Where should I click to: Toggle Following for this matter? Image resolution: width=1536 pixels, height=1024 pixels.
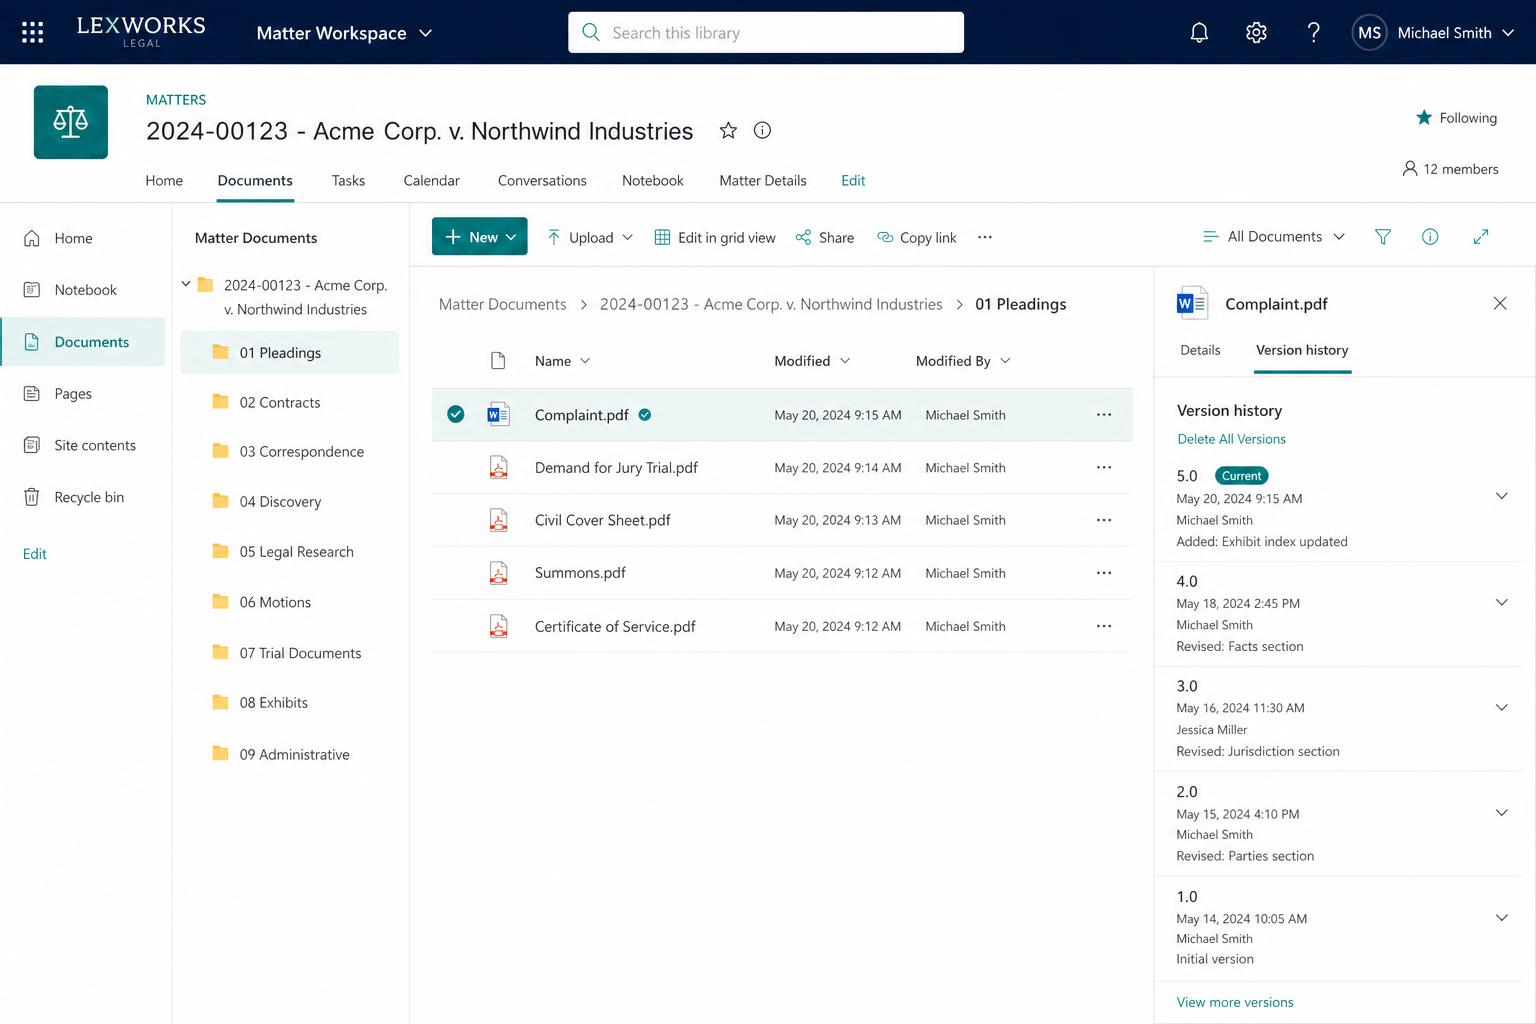pos(1456,118)
